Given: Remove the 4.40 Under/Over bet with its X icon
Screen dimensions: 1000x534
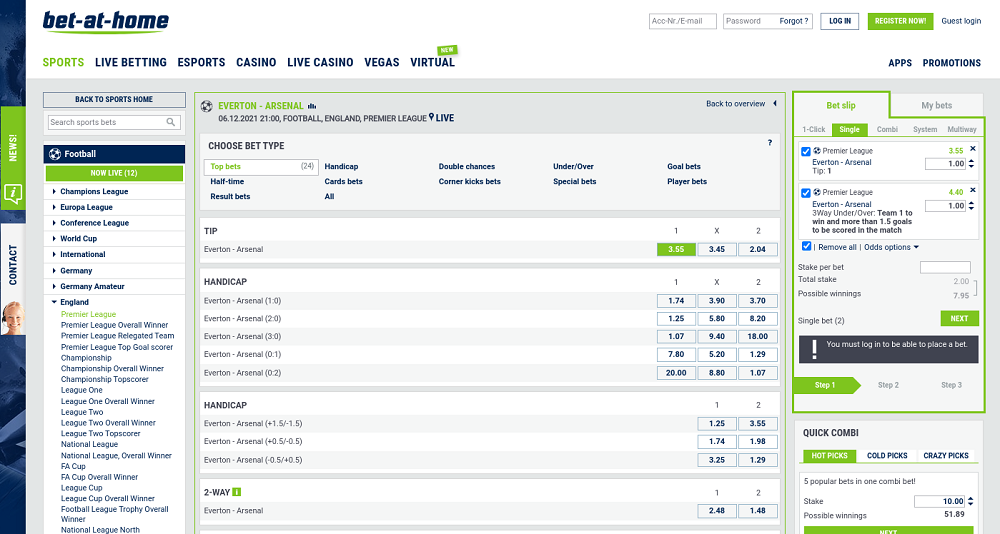Looking at the screenshot, I should pyautogui.click(x=973, y=190).
